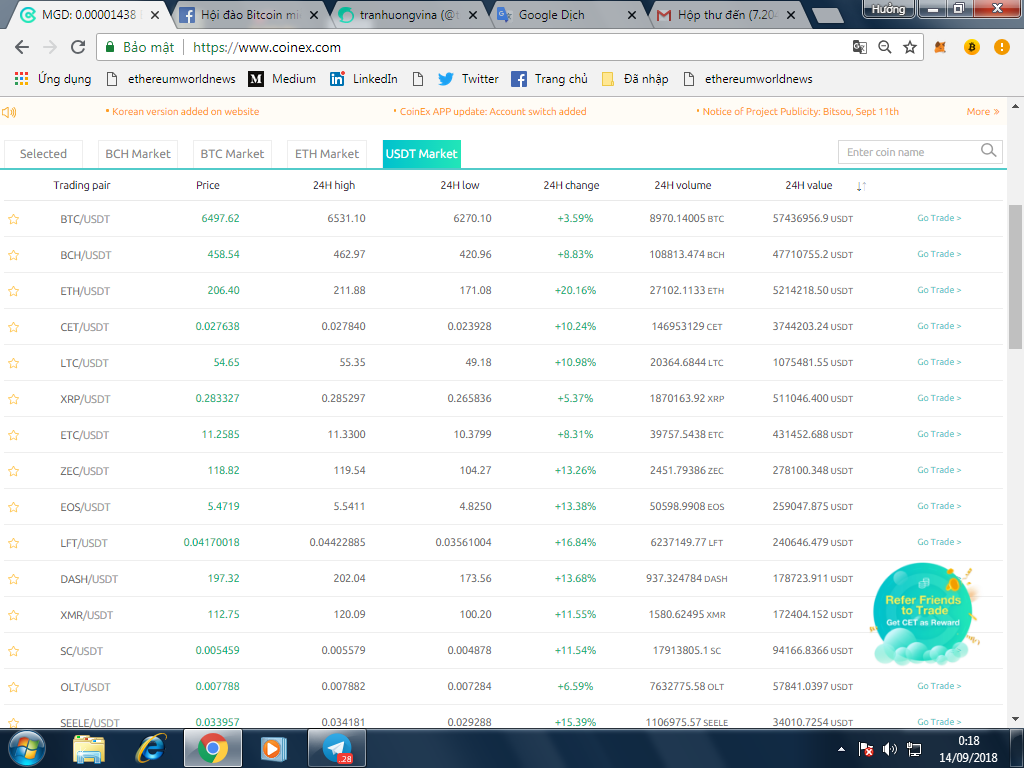Image resolution: width=1024 pixels, height=768 pixels.
Task: Click the orange exclamation alert icon
Action: pos(1002,47)
